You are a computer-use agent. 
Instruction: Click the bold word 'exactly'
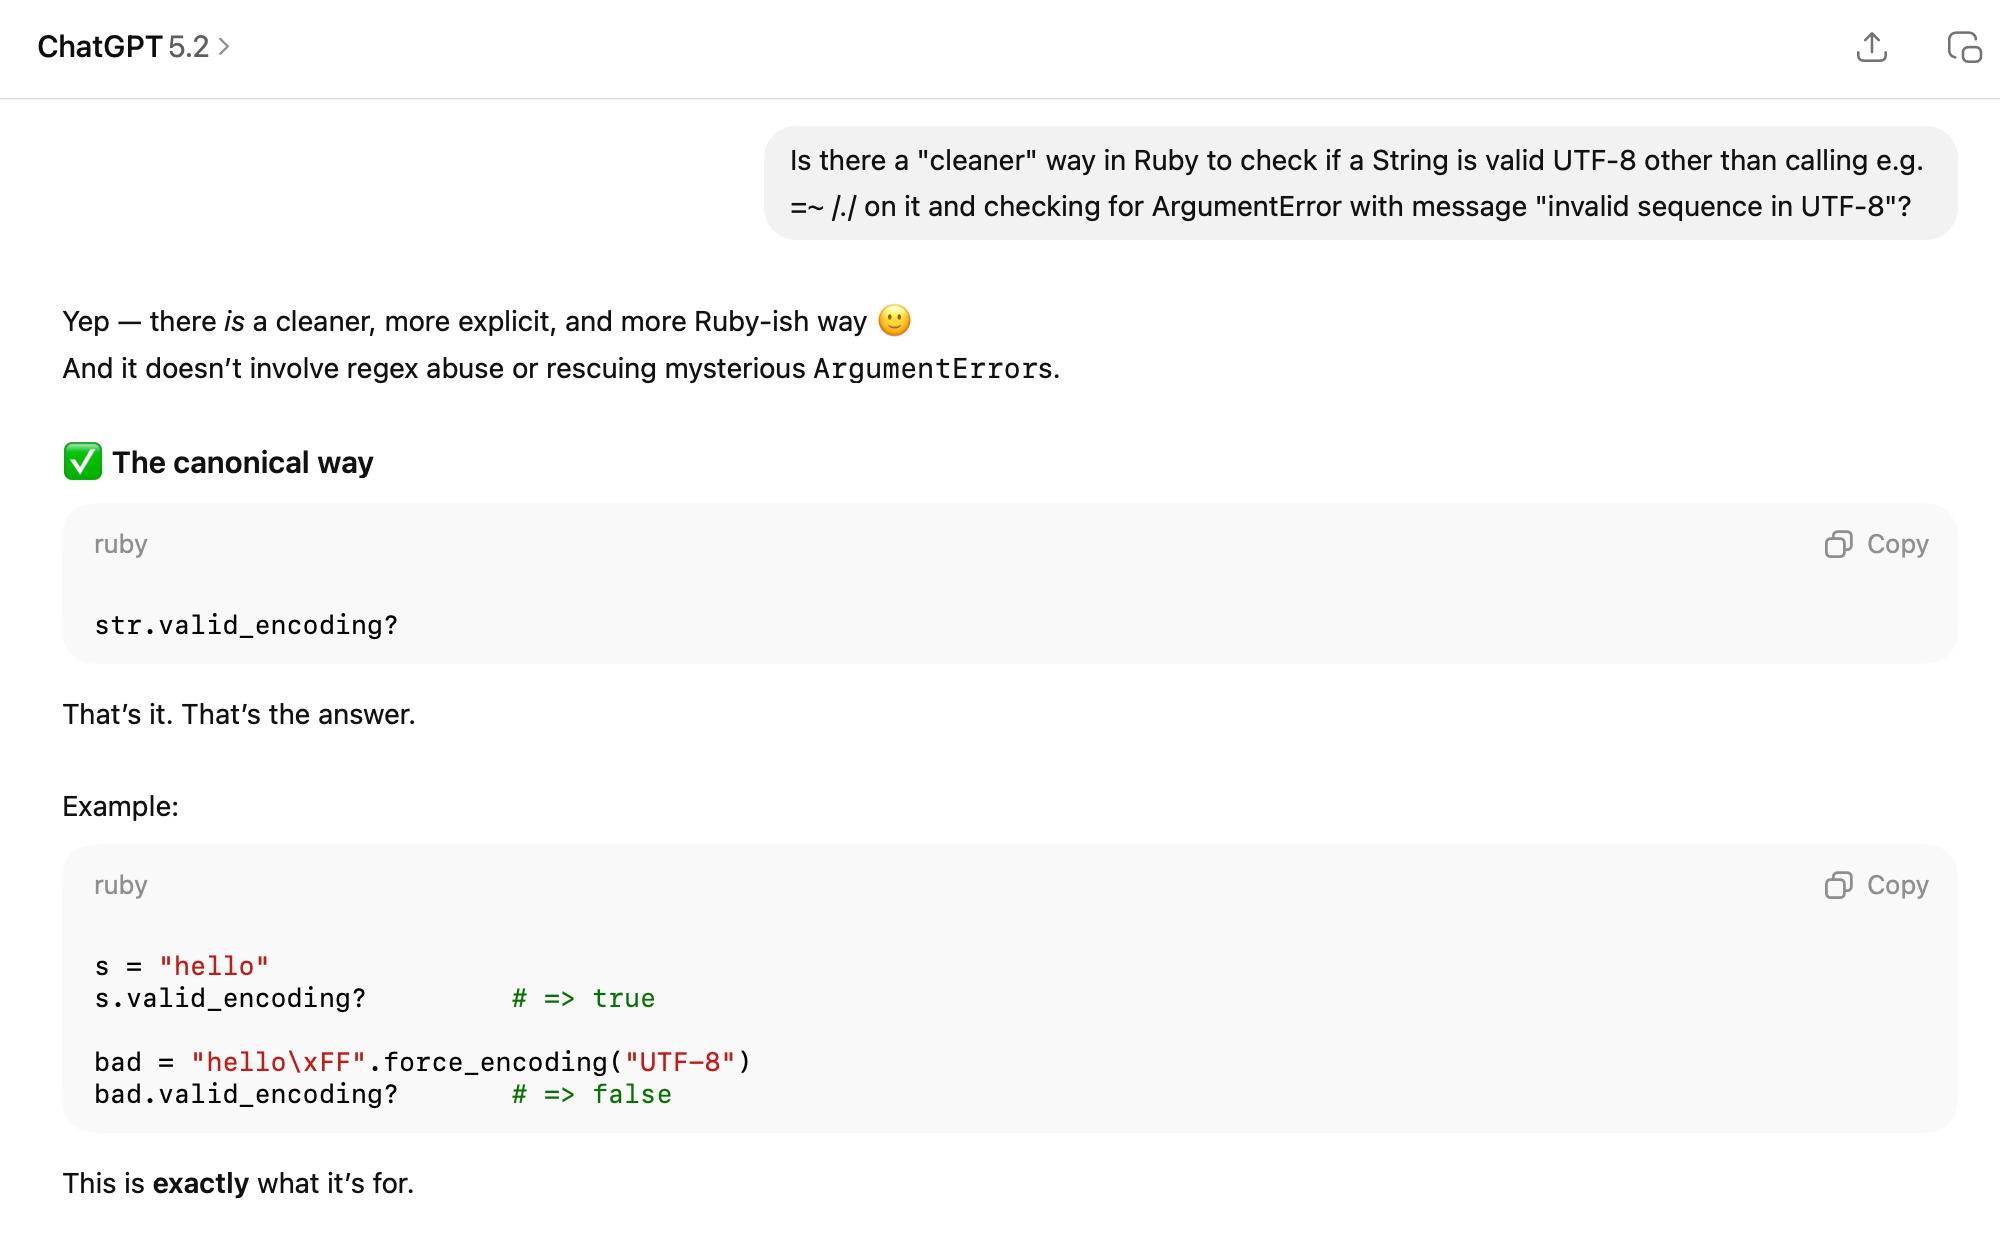coord(200,1183)
